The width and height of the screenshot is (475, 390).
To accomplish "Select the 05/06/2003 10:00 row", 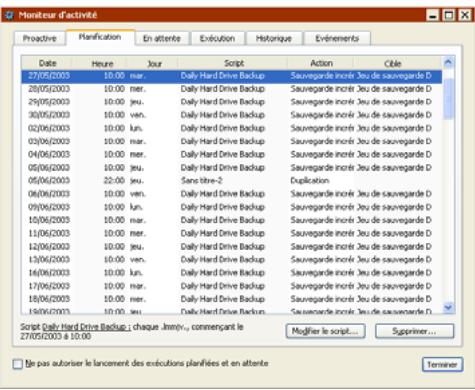I will click(232, 168).
